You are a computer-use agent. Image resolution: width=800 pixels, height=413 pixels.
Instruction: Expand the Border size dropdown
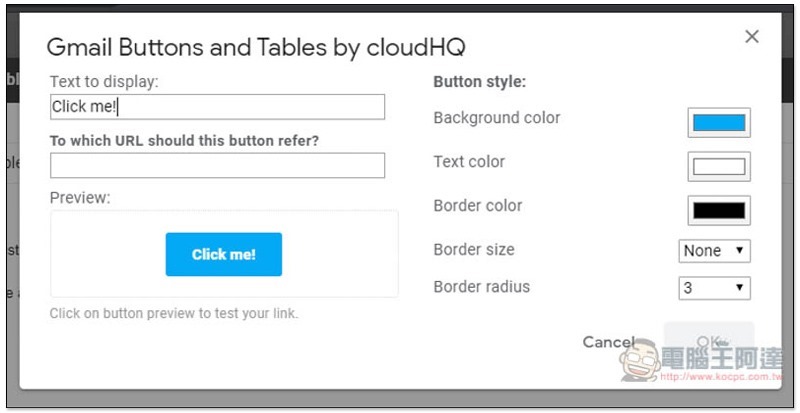click(x=714, y=251)
